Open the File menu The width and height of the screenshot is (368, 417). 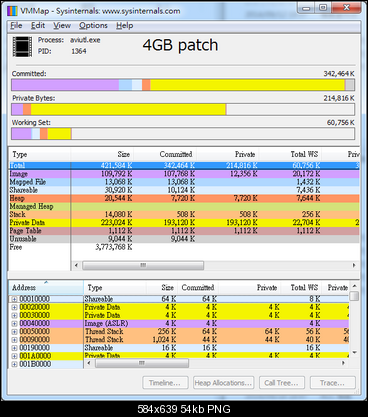pos(16,25)
